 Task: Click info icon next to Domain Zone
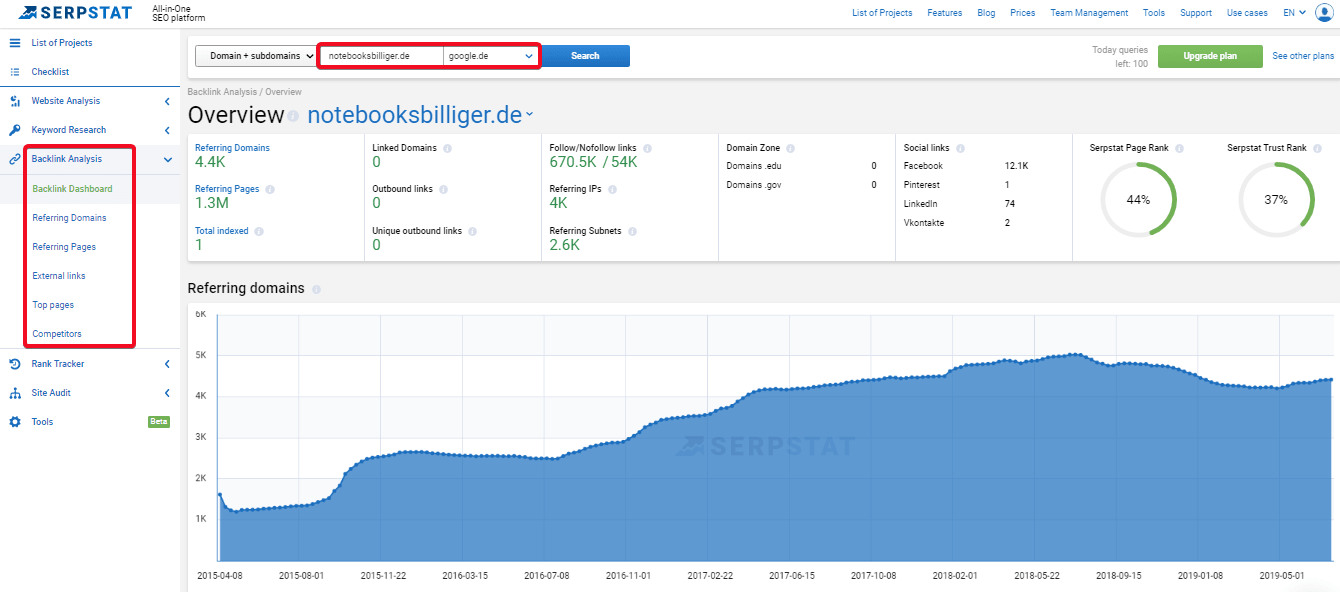tap(790, 148)
